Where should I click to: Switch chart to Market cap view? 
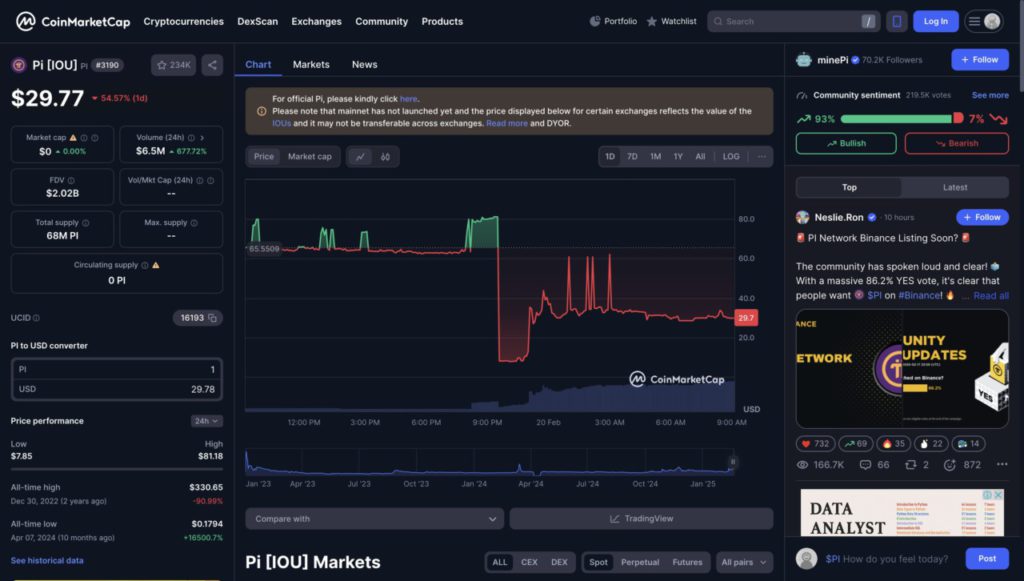coord(309,157)
